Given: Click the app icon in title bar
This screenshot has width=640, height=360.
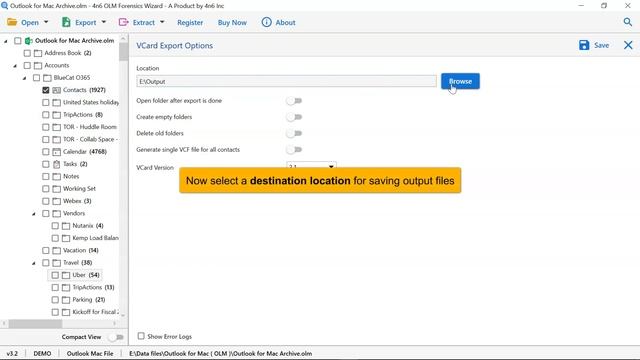Looking at the screenshot, I should (4, 6).
